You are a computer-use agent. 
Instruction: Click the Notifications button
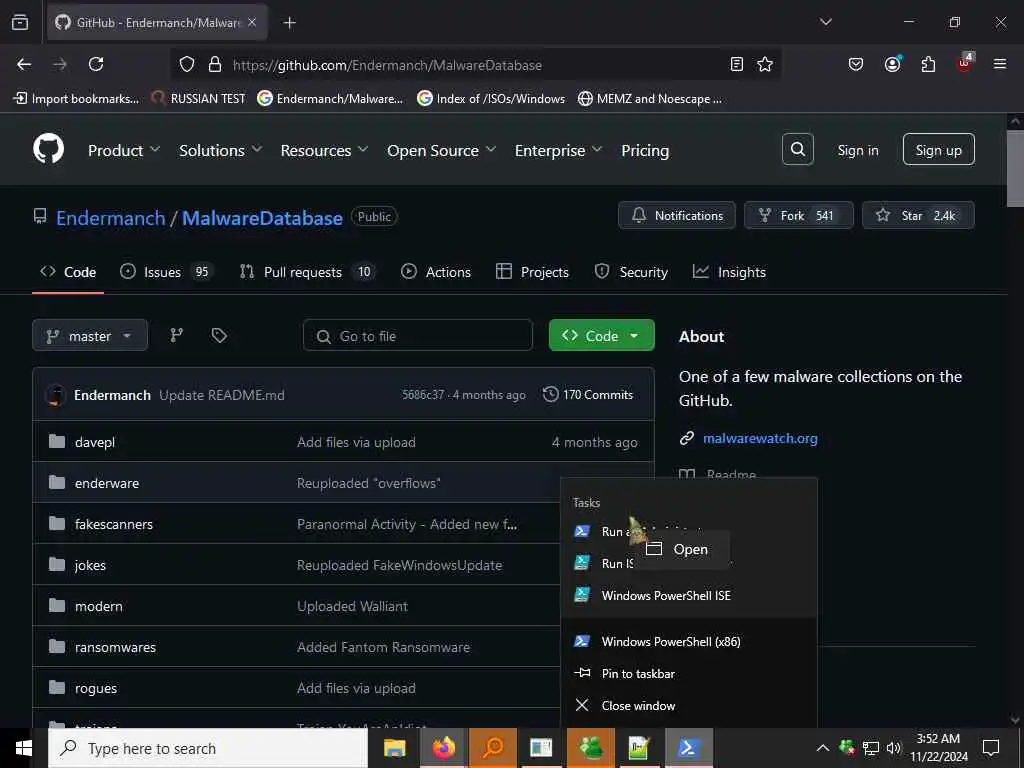pyautogui.click(x=677, y=216)
